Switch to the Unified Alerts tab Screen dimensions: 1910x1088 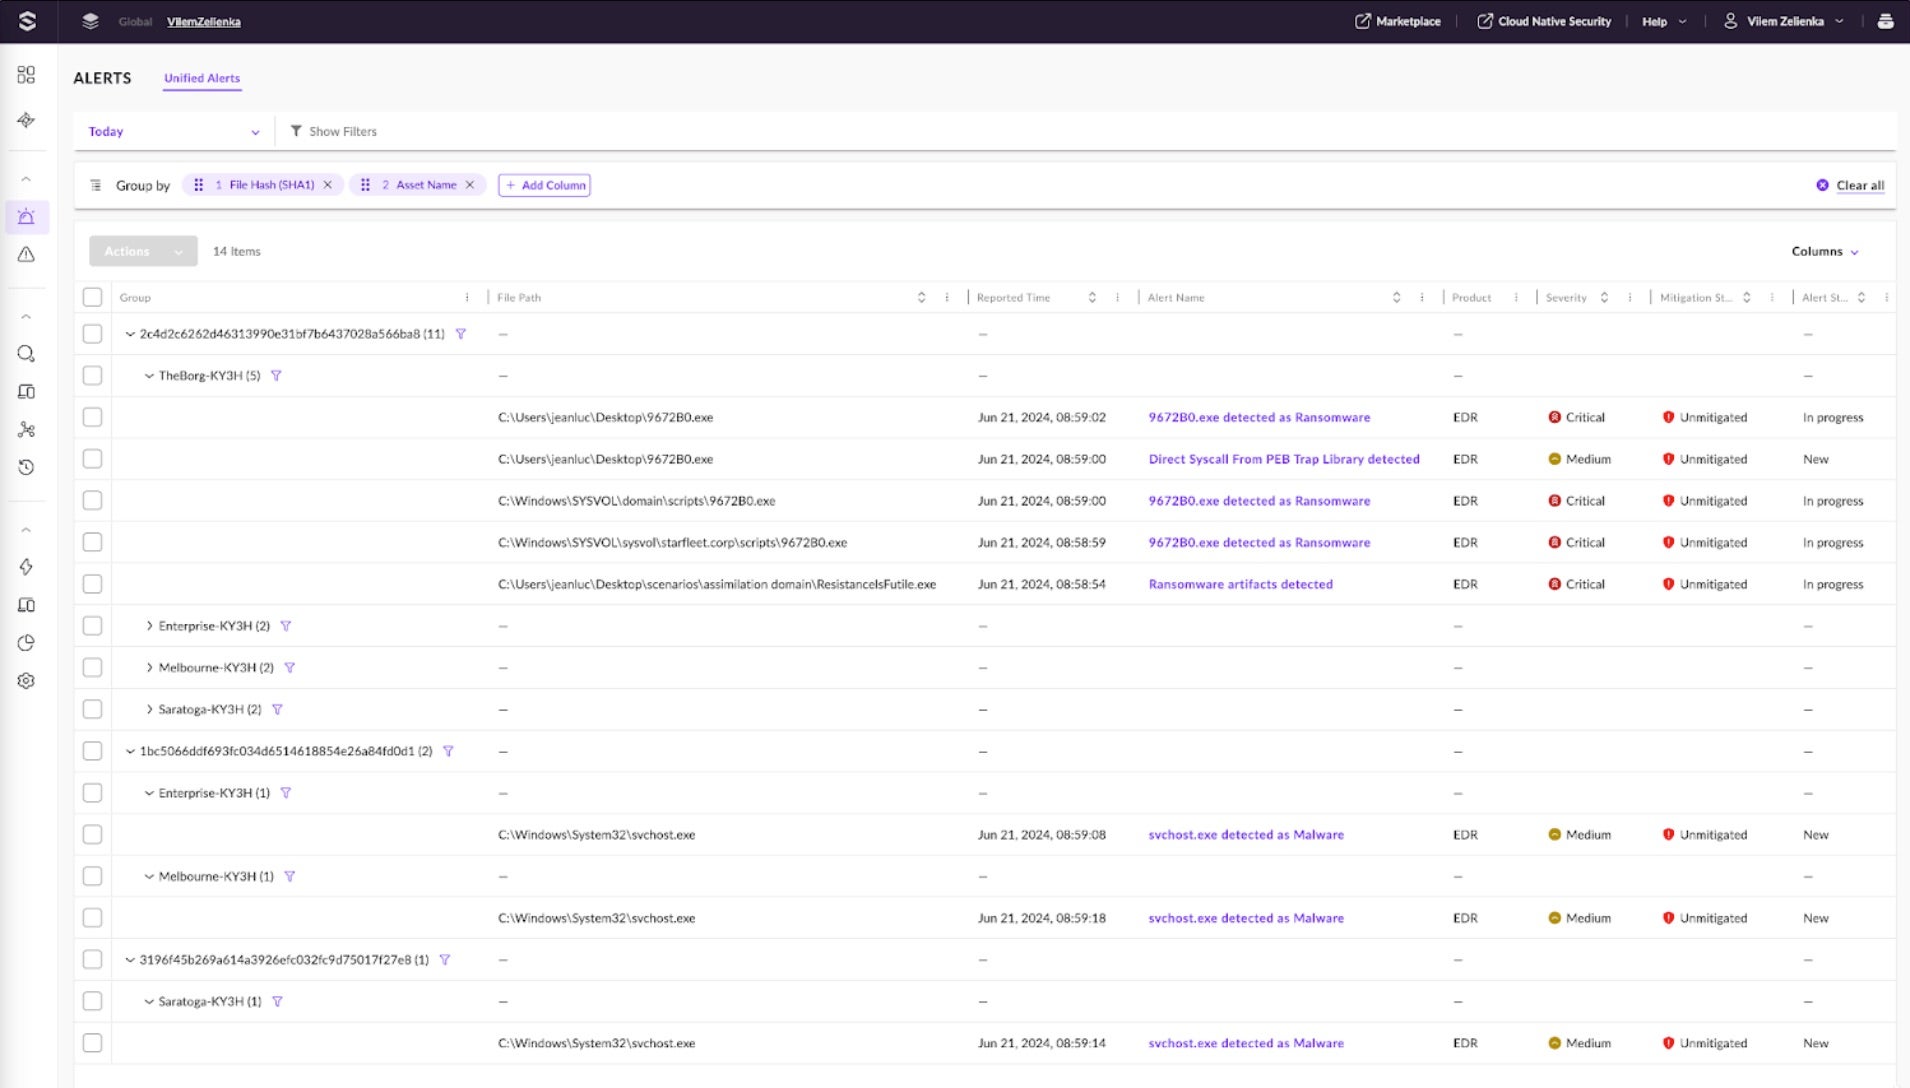pos(202,78)
